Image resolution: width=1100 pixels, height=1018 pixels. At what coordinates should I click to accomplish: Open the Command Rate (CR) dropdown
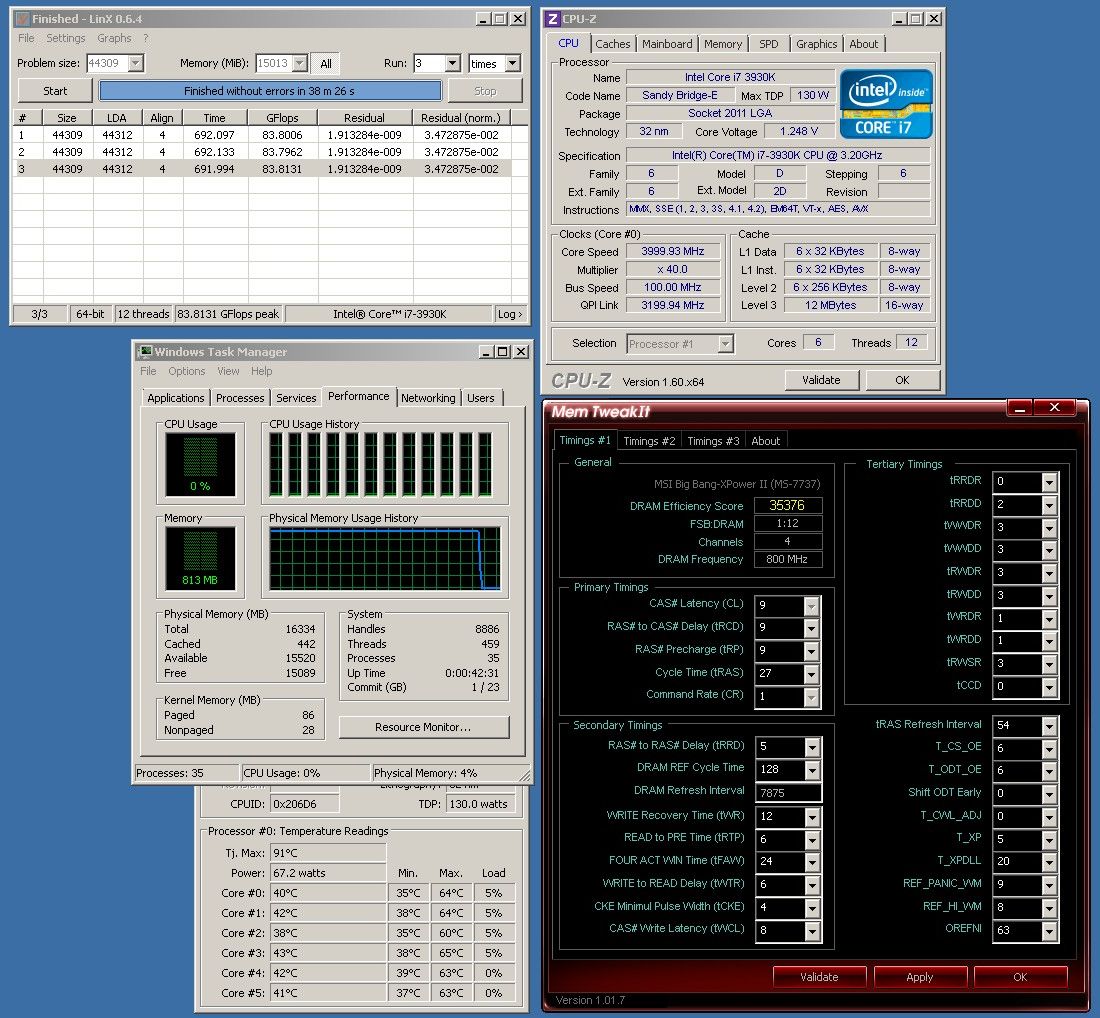pos(811,696)
